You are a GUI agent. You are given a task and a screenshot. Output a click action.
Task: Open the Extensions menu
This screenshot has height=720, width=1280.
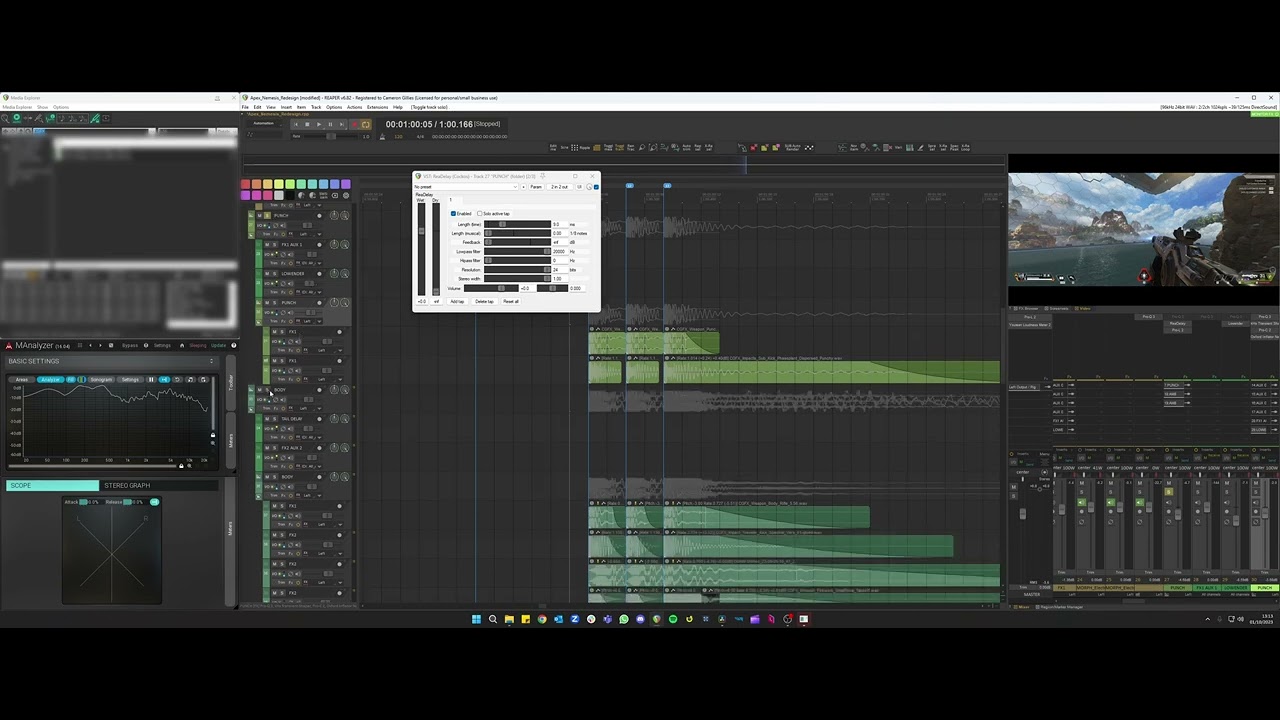pos(377,107)
